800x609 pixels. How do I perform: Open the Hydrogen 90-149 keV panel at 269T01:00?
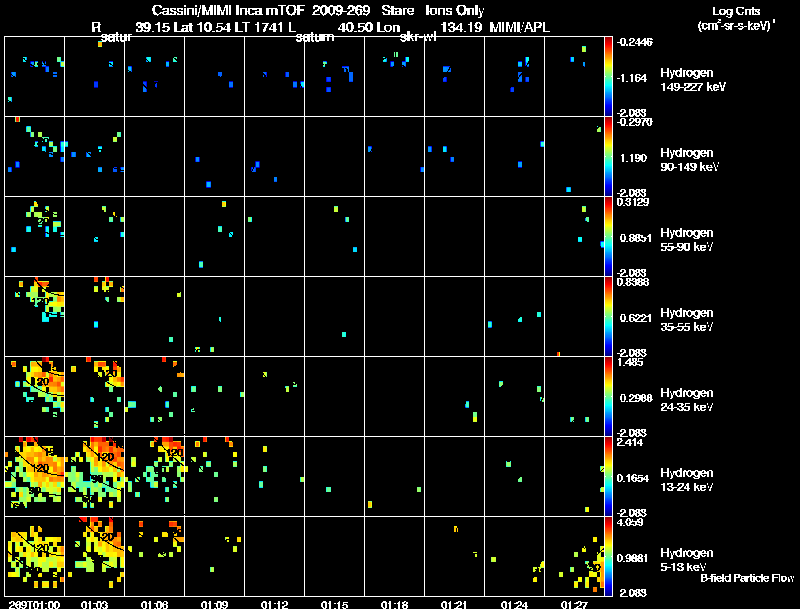tap(34, 157)
